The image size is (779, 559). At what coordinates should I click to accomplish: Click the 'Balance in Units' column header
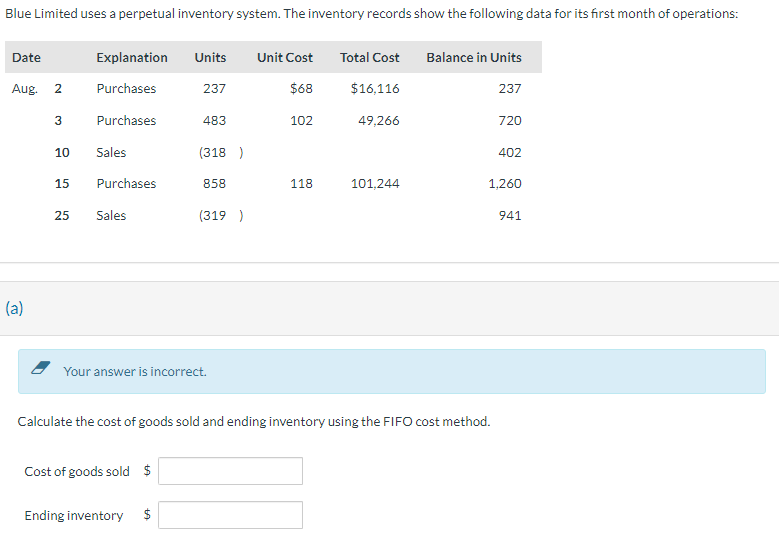[x=474, y=58]
